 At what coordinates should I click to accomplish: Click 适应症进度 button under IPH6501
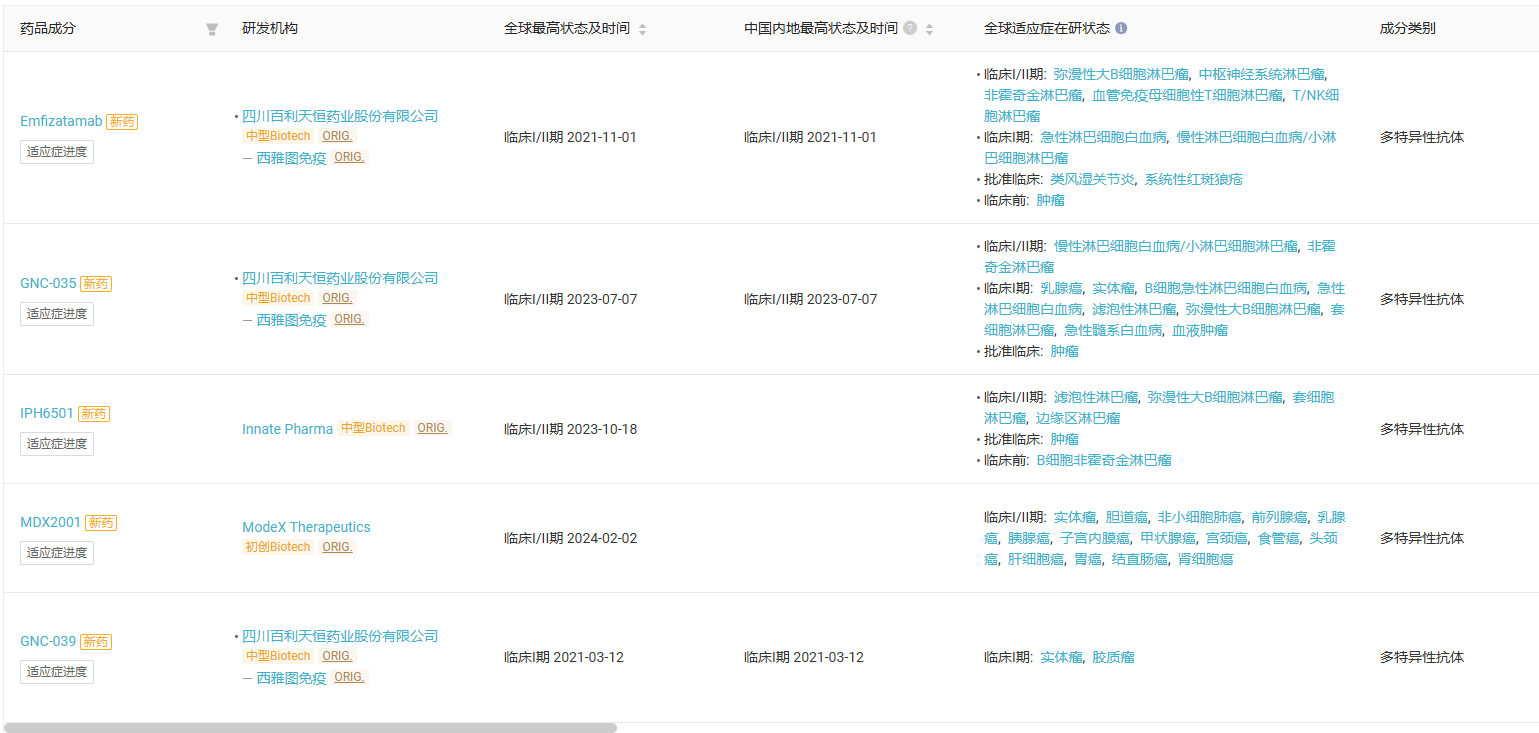click(57, 444)
